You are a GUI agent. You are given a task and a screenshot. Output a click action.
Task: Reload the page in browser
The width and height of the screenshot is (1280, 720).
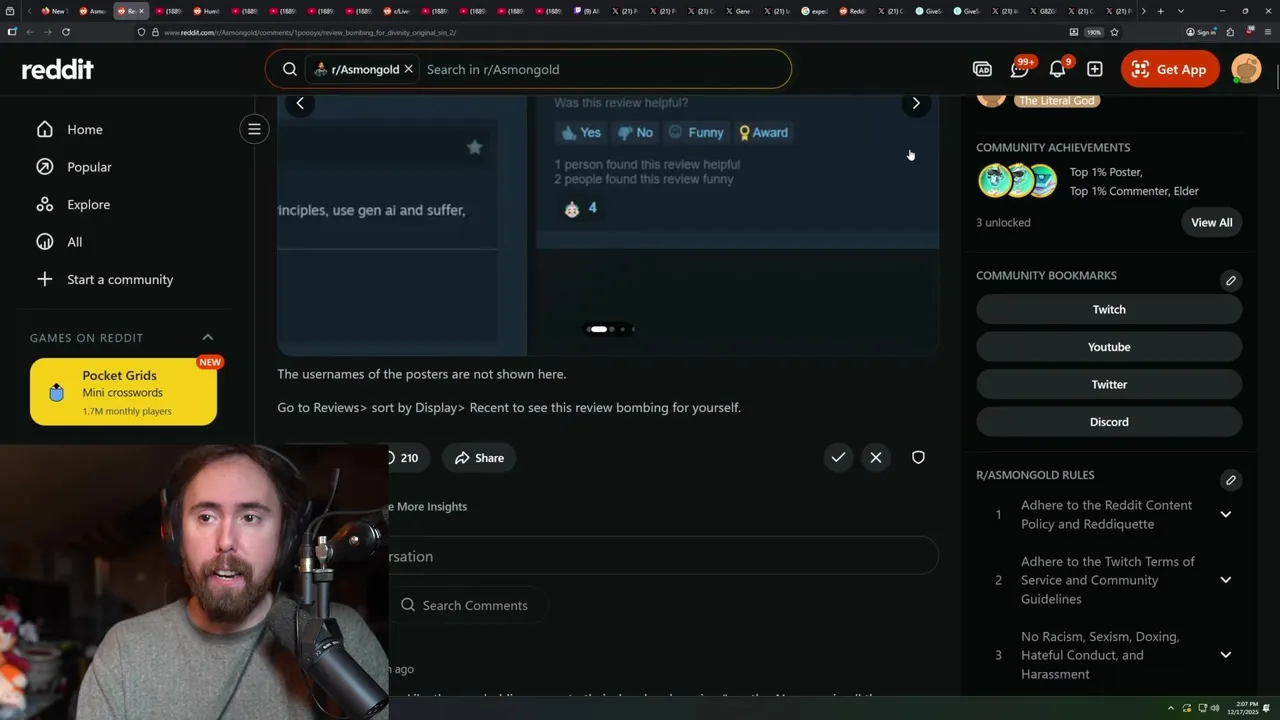click(66, 32)
